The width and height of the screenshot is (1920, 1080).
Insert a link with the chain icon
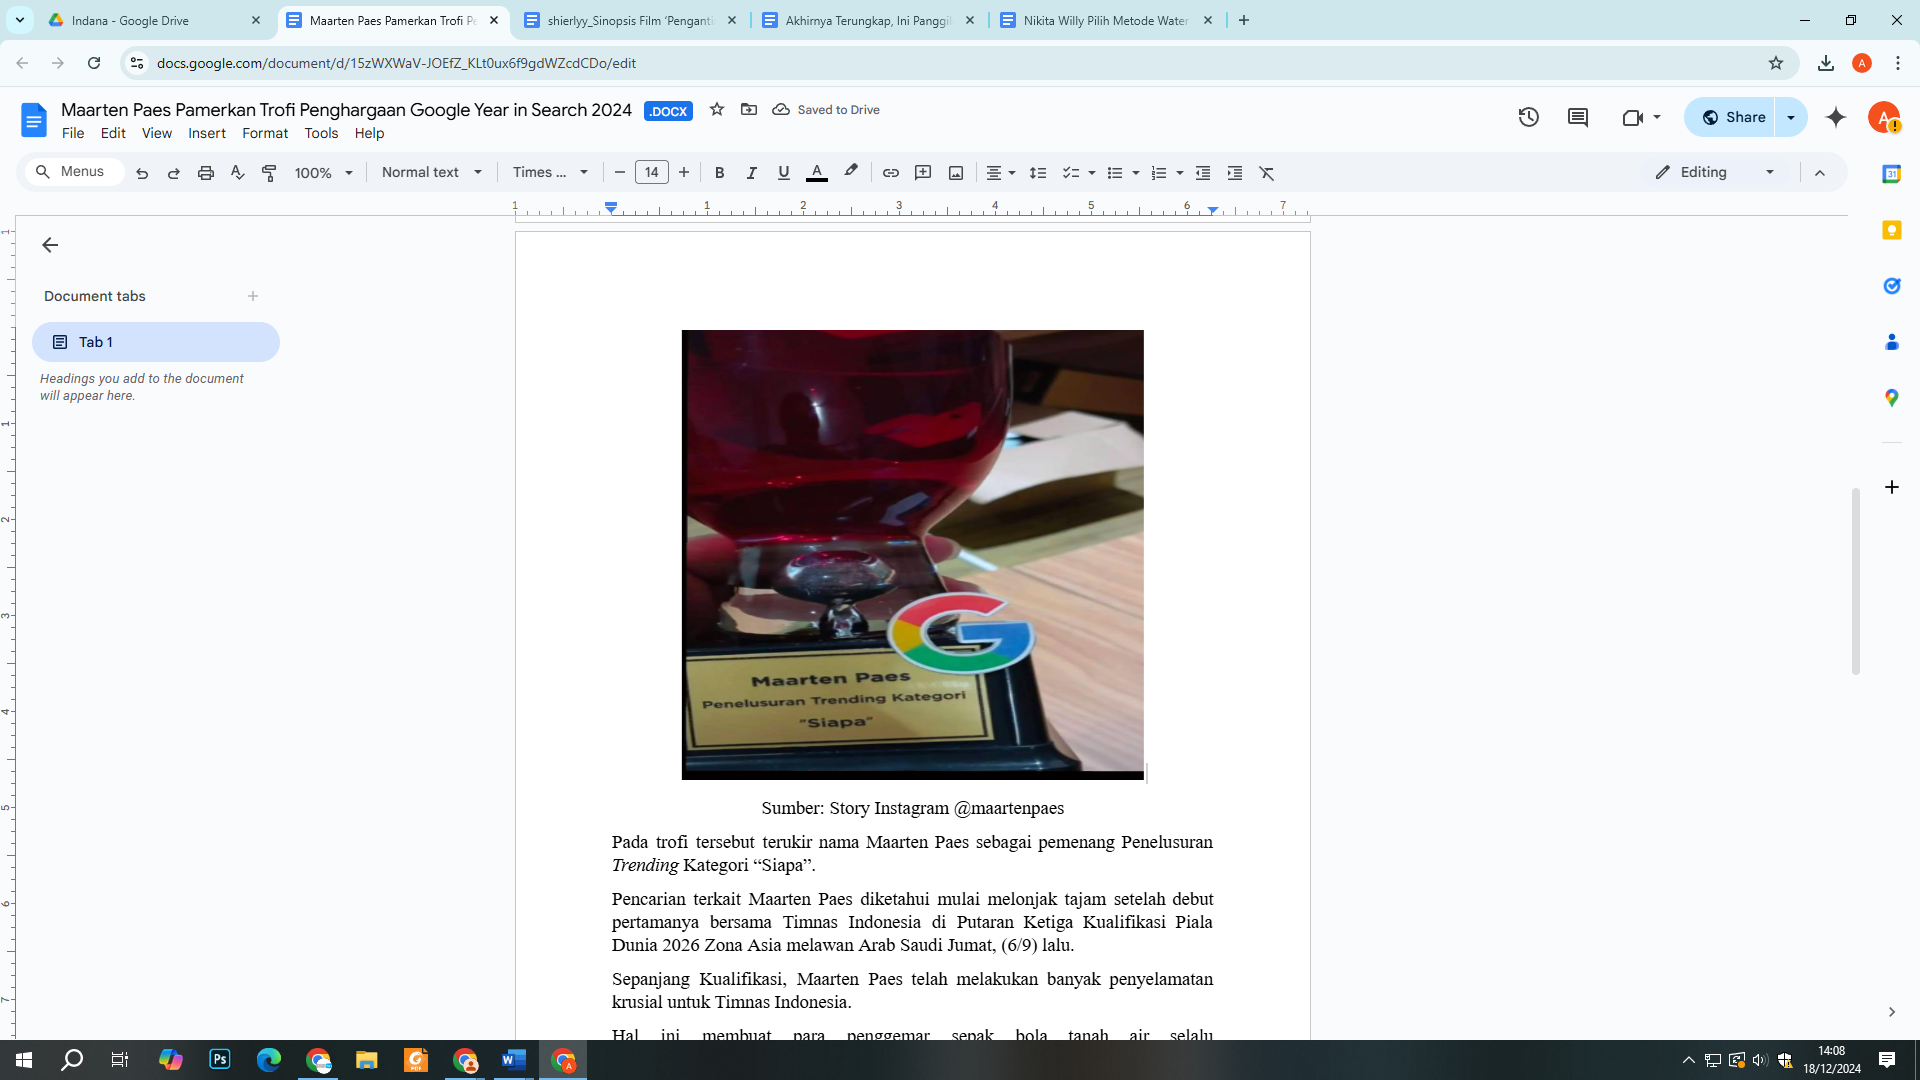(x=891, y=173)
